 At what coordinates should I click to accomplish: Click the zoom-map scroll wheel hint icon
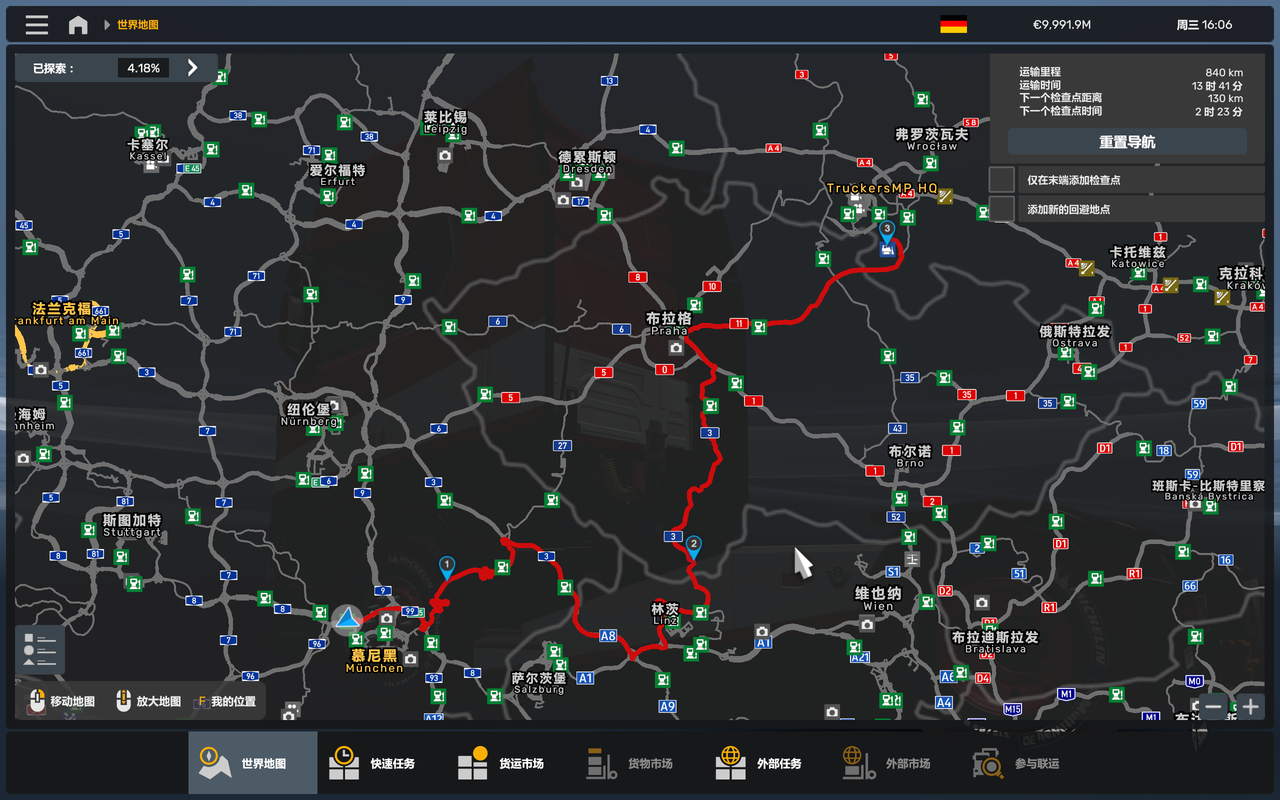(124, 701)
